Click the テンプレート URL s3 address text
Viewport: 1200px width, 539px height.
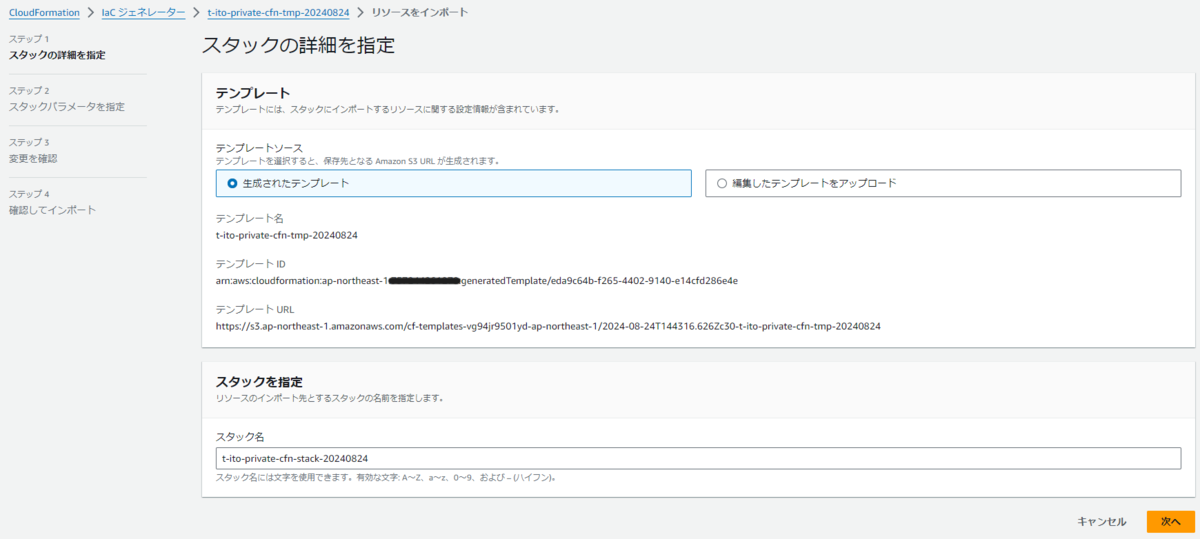click(x=548, y=325)
